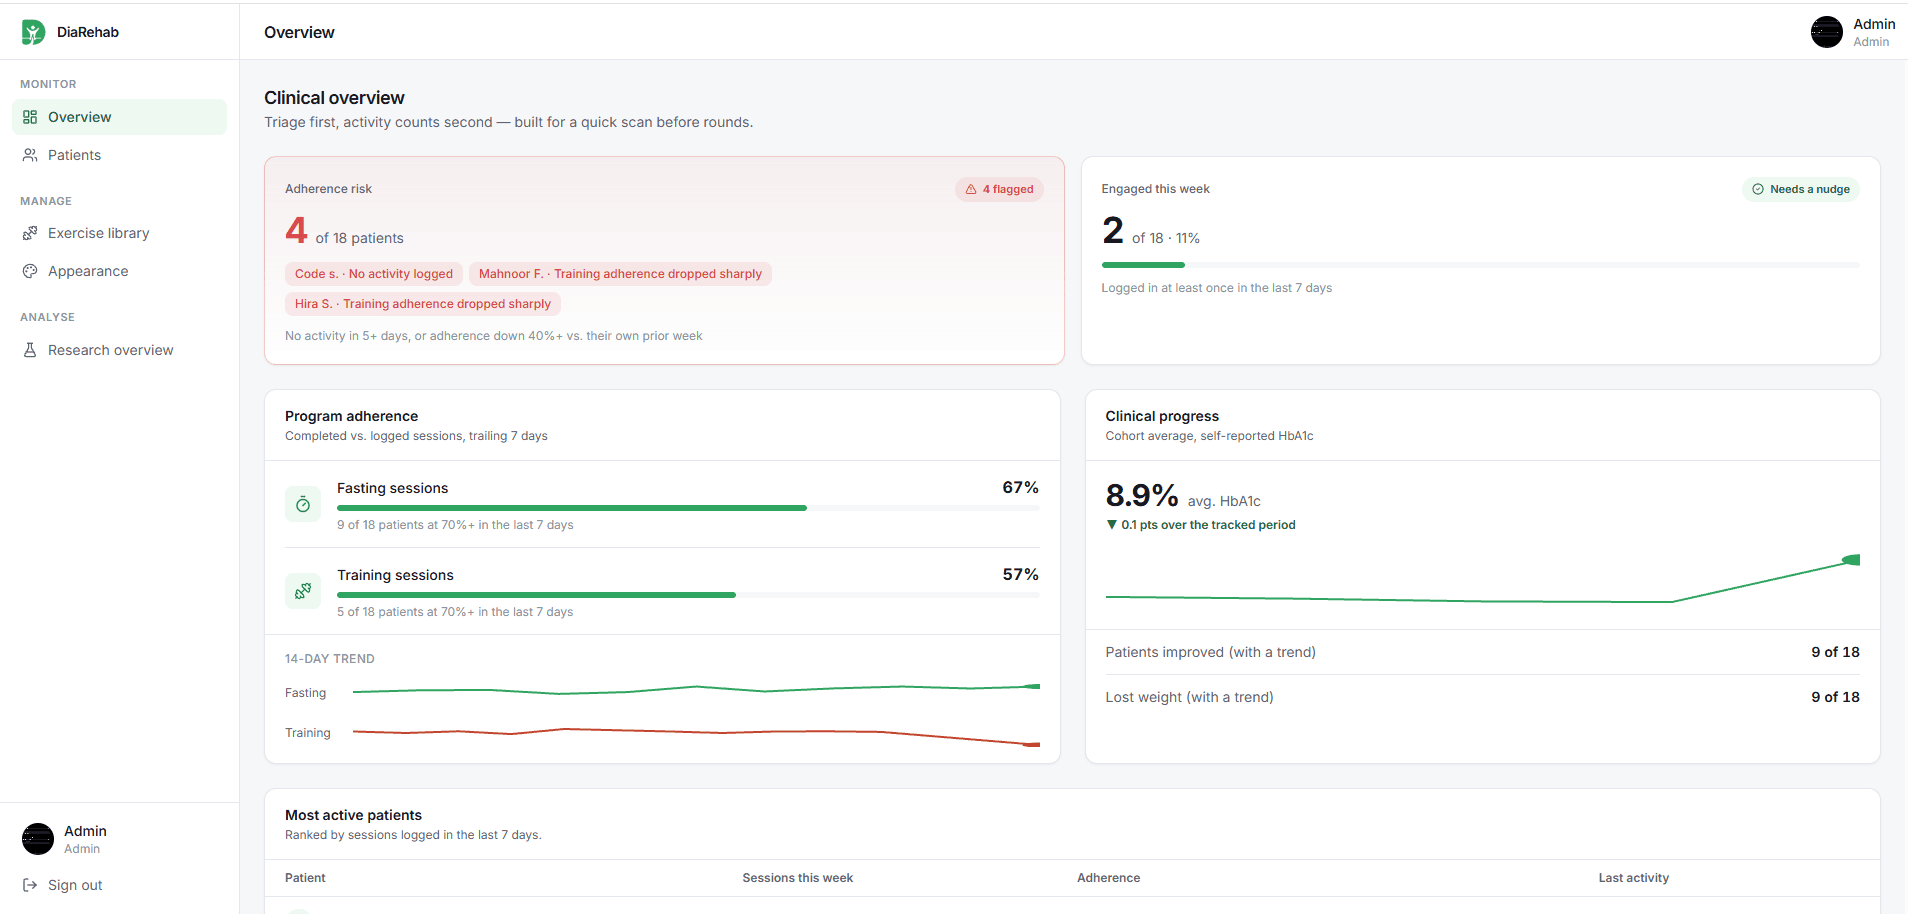Click the Sign out arrow icon
This screenshot has width=1908, height=914.
coord(30,885)
